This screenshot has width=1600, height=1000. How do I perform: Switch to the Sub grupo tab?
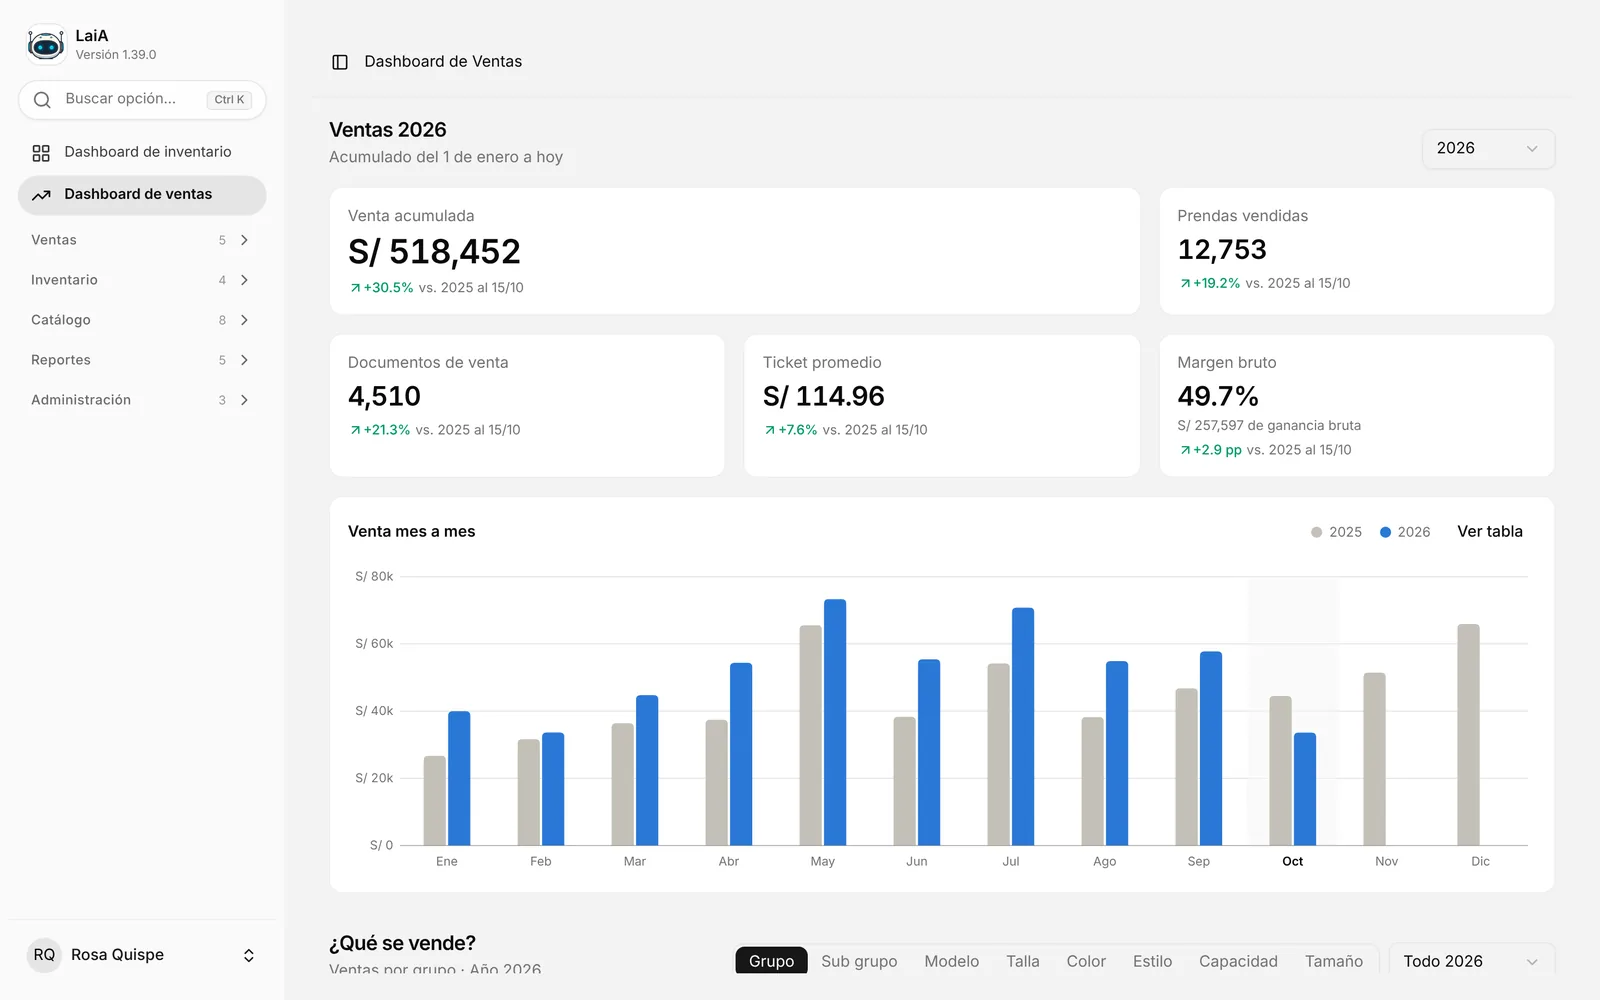[x=859, y=961]
